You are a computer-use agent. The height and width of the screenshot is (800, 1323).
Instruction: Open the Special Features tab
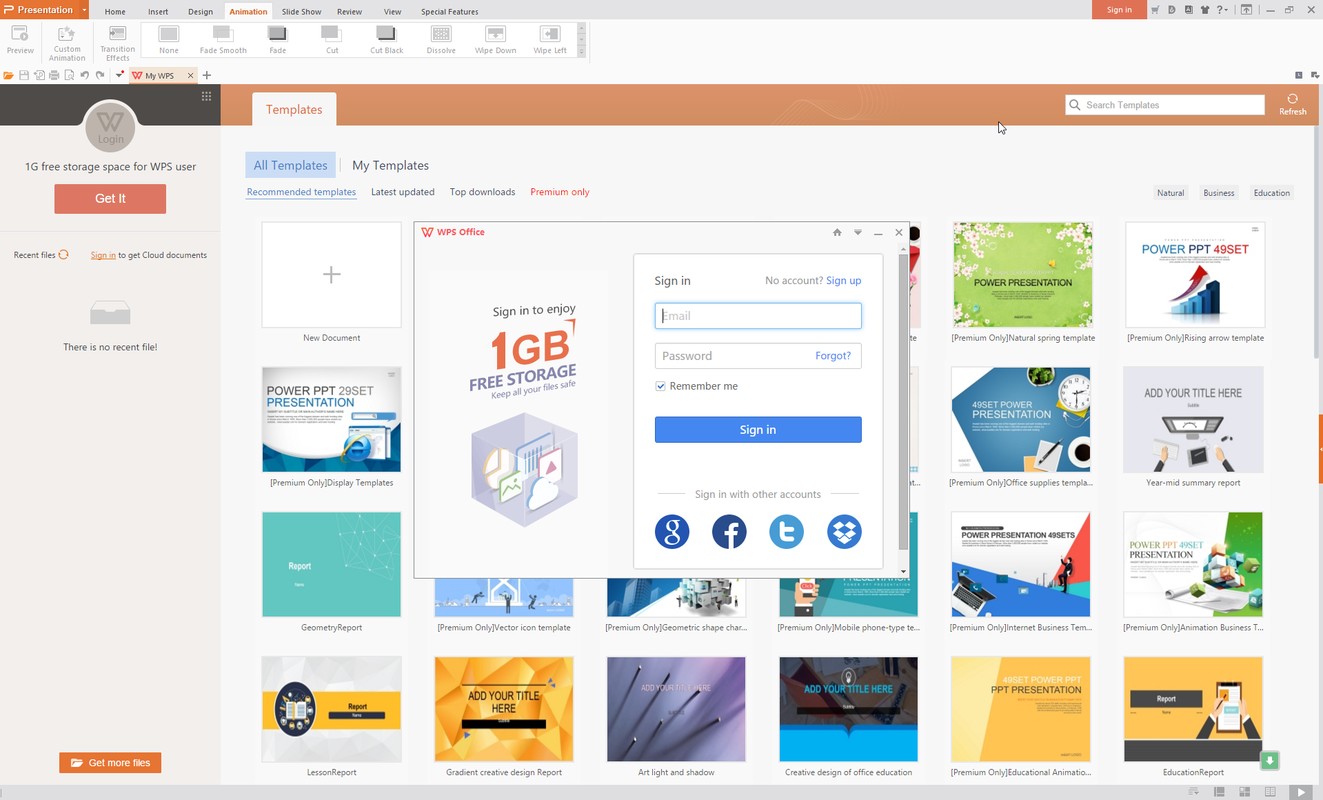[449, 11]
